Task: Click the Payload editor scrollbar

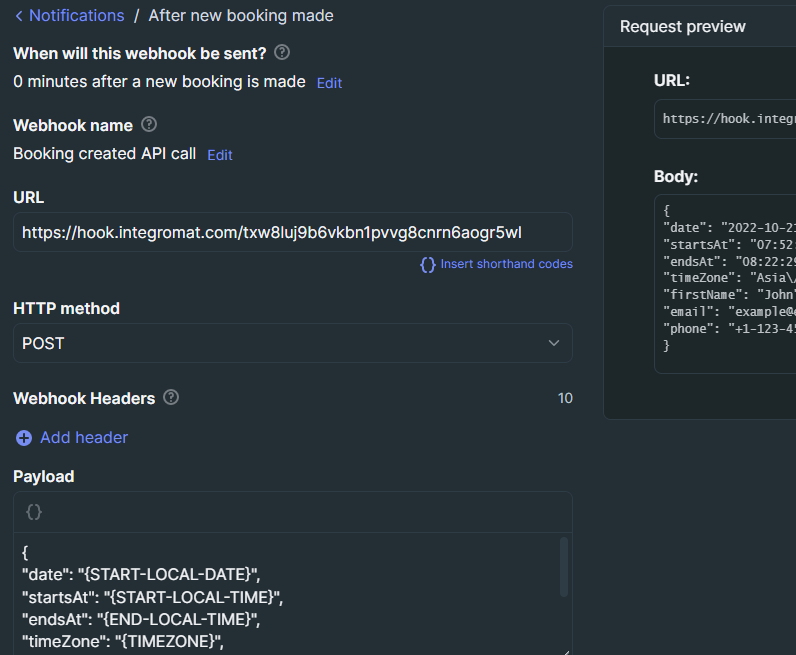Action: tap(563, 567)
